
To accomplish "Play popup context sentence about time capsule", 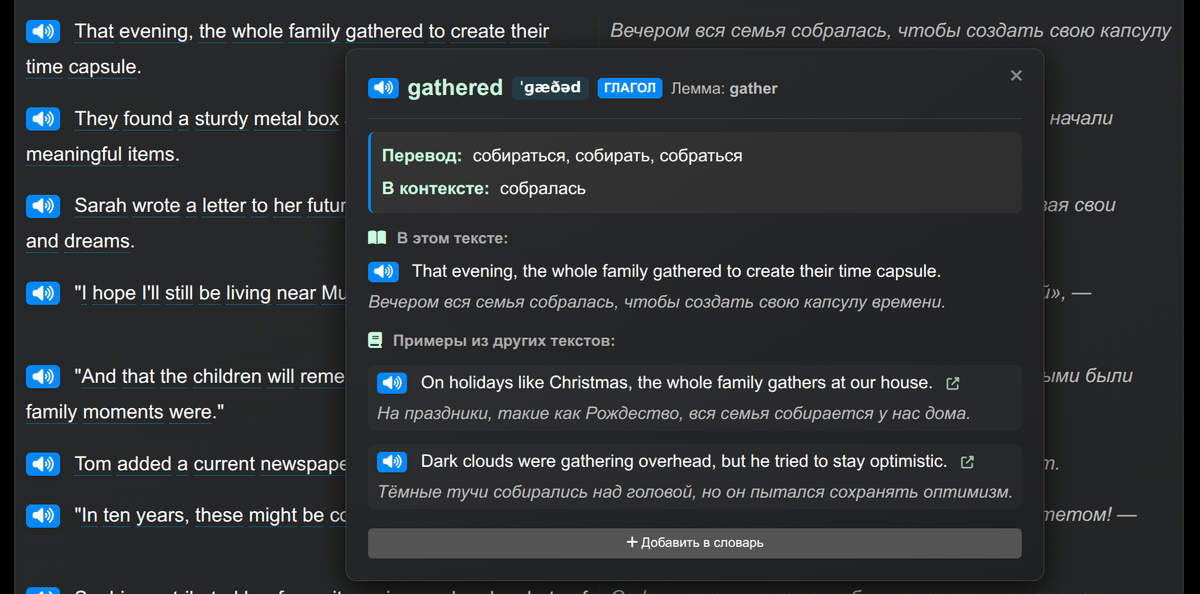I will 383,271.
